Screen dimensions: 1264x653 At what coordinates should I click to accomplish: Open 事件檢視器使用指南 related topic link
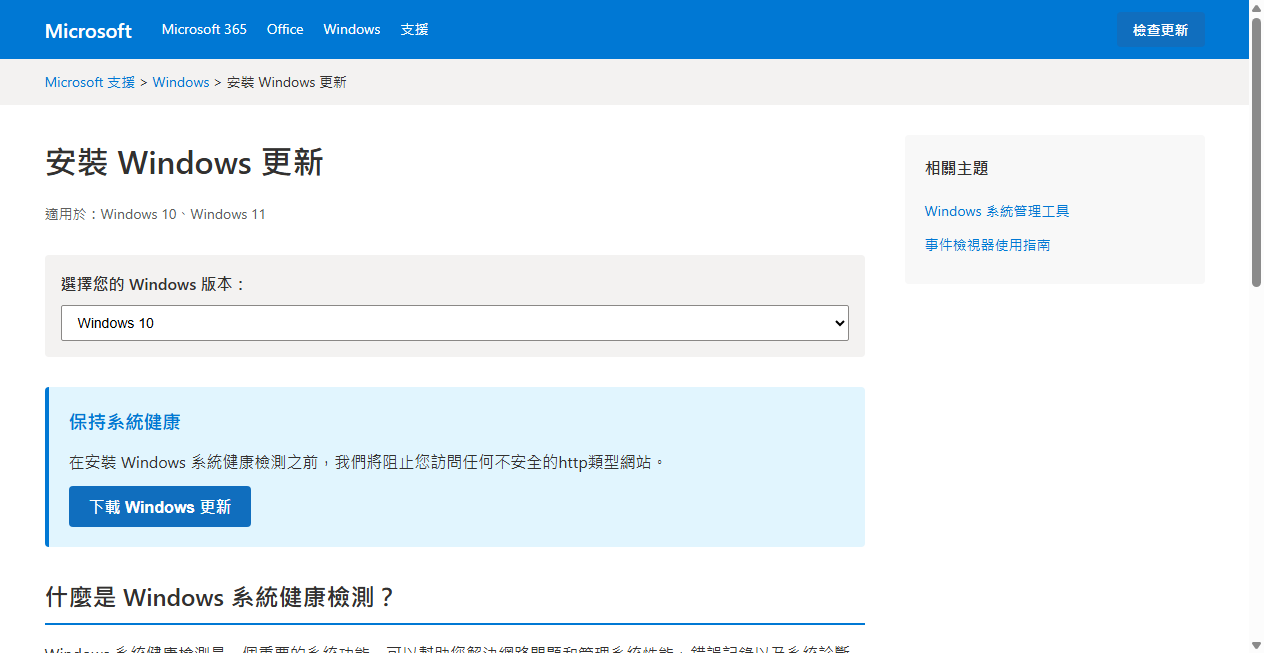click(987, 245)
